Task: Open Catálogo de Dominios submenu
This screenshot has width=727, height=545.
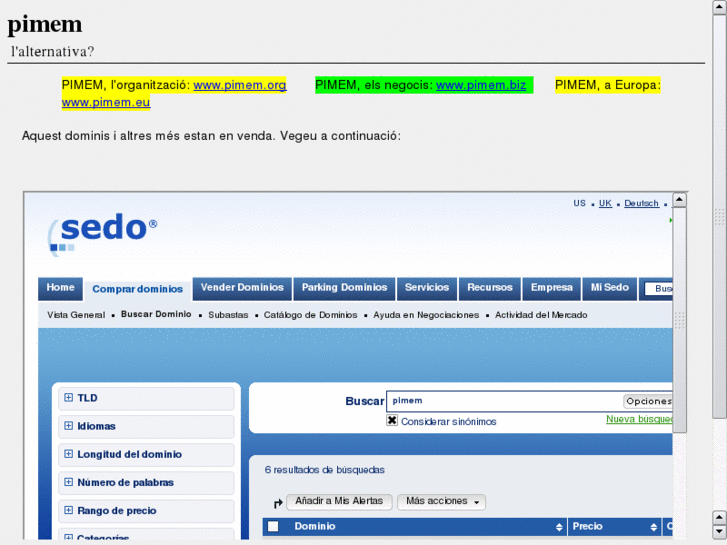Action: (x=311, y=315)
